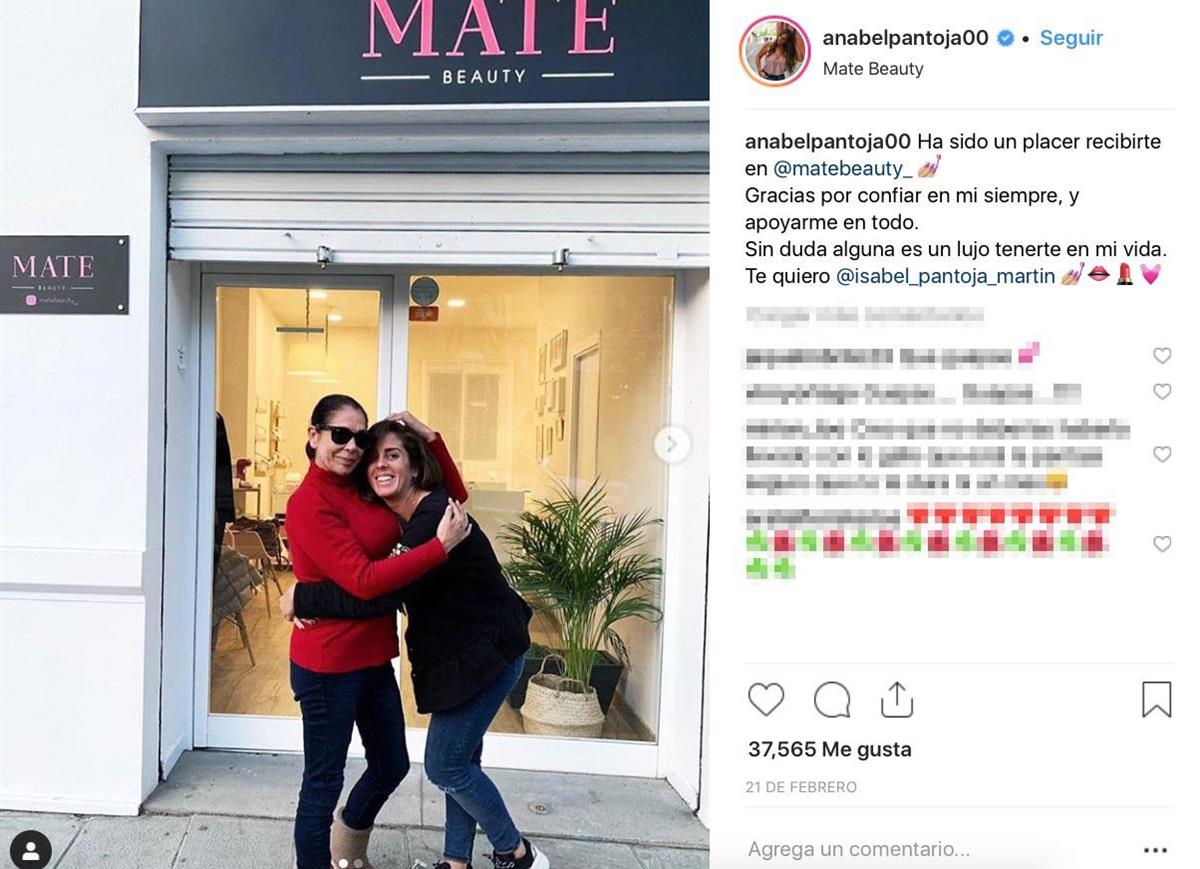This screenshot has width=1200, height=869.
Task: Open the three-dot more options menu
Action: (1155, 850)
